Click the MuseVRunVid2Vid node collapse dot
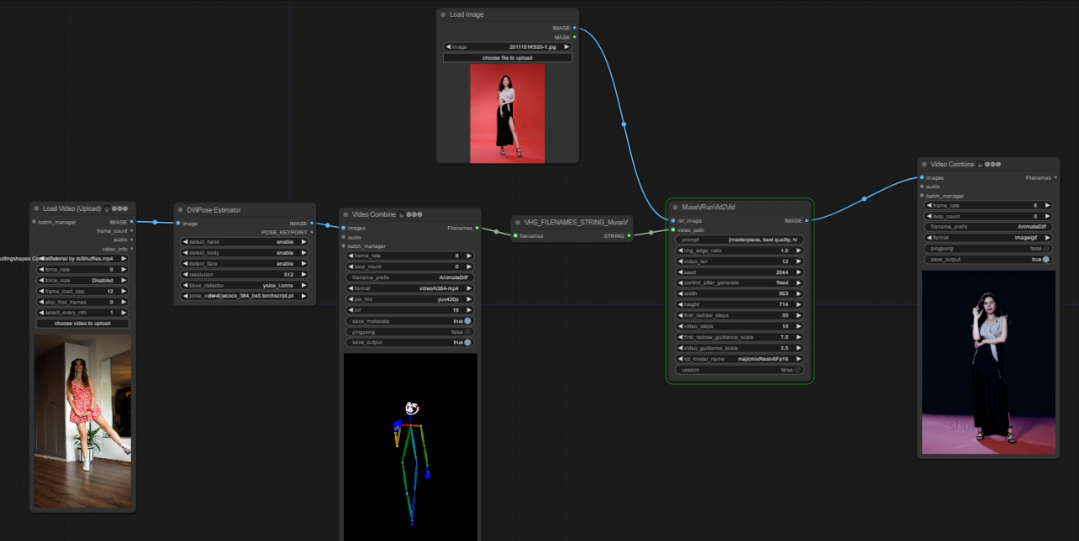Screen dimensions: 1079x541 pyautogui.click(x=675, y=207)
